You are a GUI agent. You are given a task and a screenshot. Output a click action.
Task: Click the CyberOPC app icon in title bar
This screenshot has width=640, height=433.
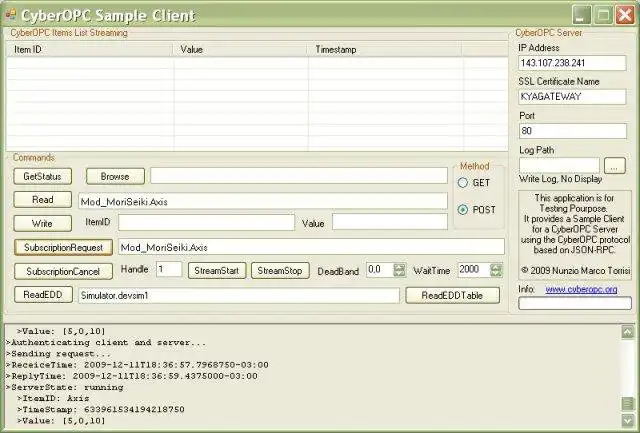pyautogui.click(x=11, y=15)
